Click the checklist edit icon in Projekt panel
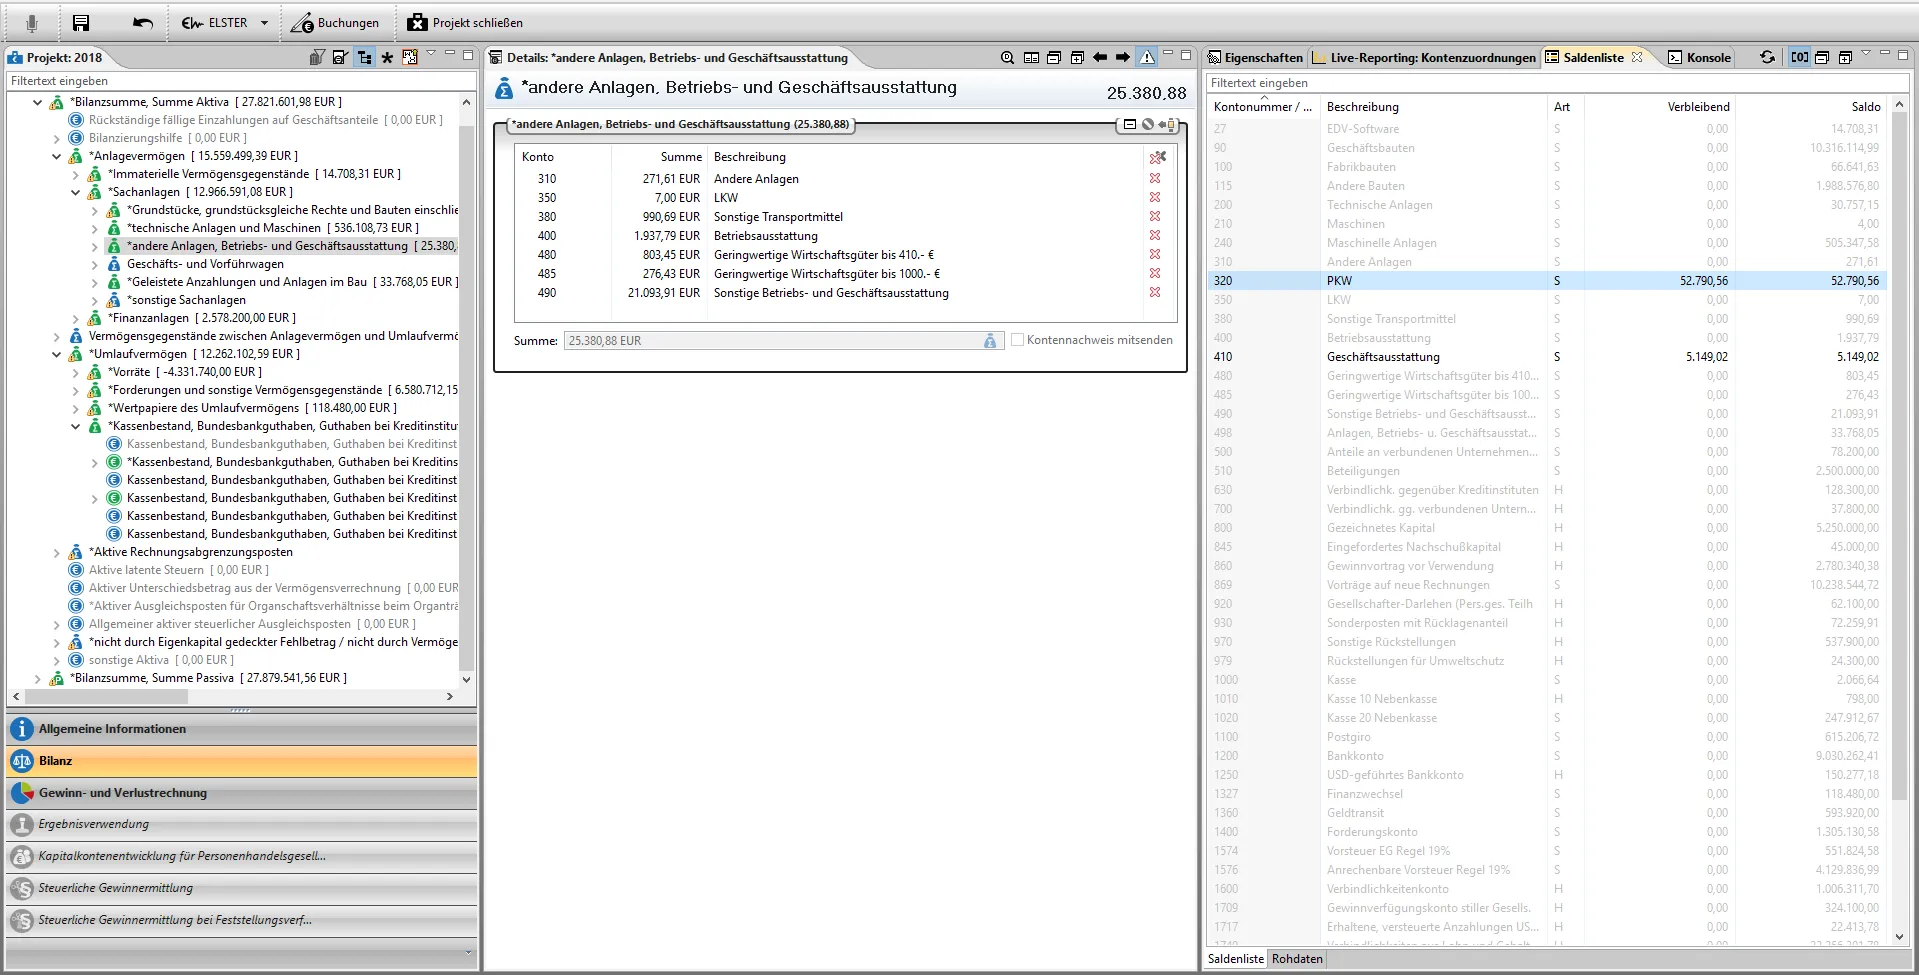 point(341,57)
